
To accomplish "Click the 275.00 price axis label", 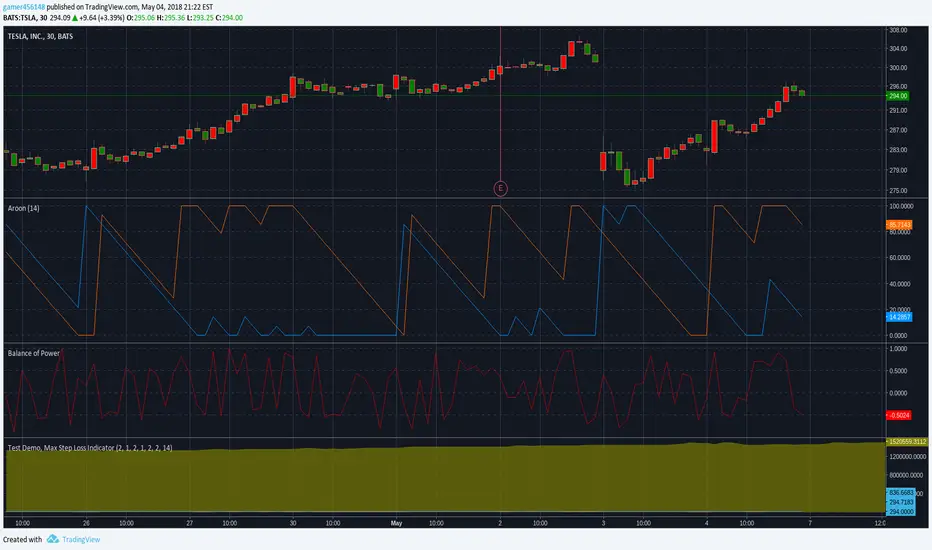I will (898, 191).
